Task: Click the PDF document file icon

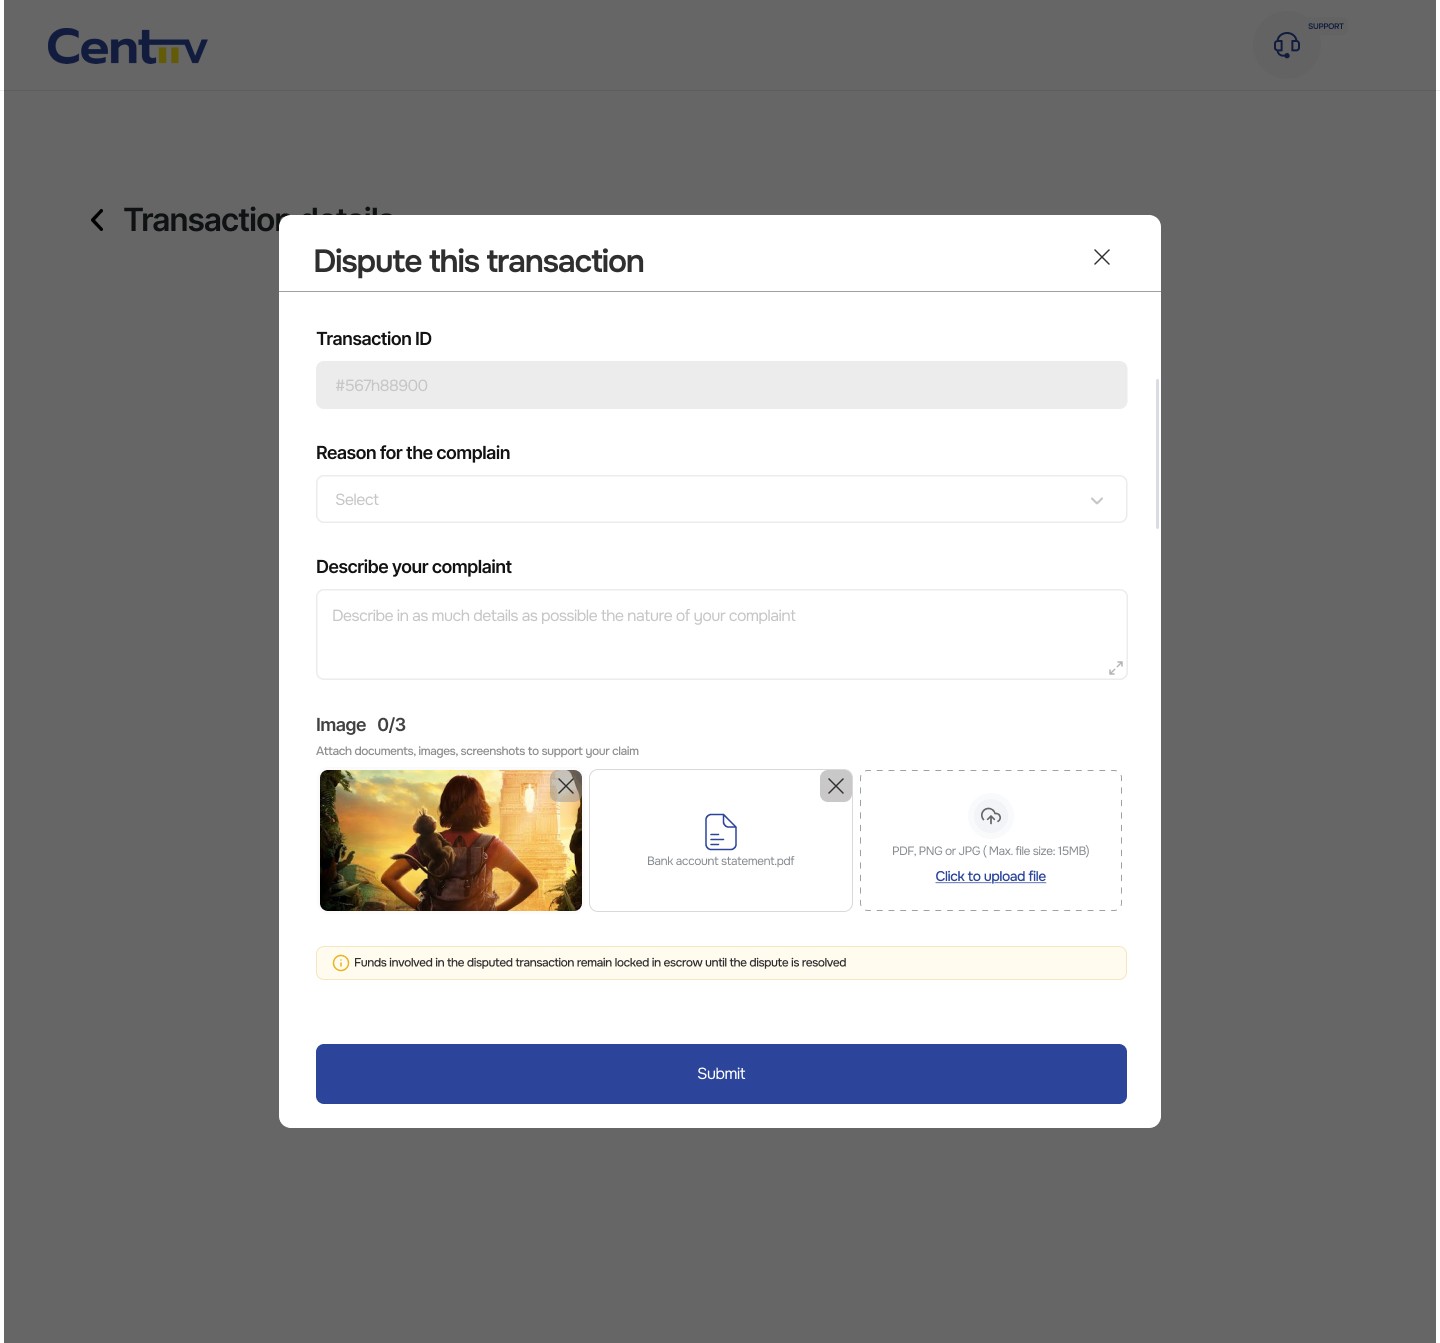Action: (x=721, y=831)
